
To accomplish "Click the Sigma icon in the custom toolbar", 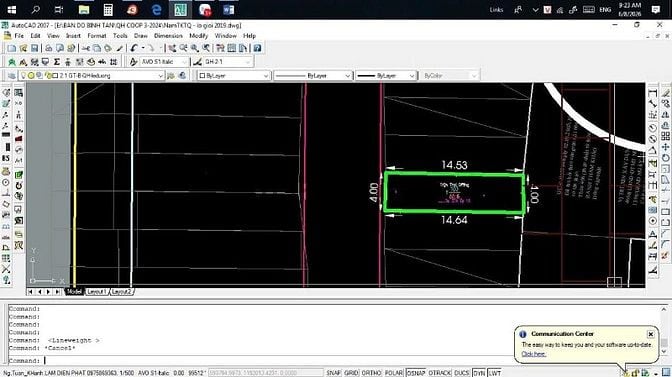I will coord(57,62).
